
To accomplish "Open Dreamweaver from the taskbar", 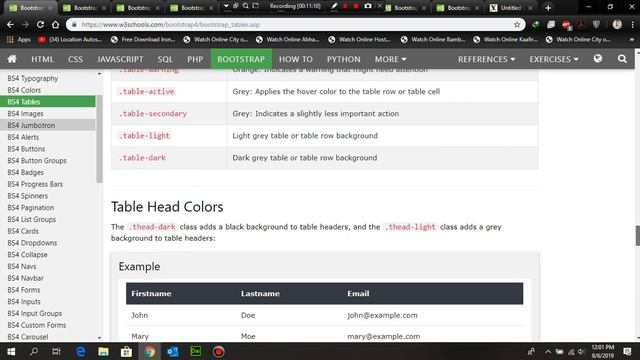I will [196, 351].
